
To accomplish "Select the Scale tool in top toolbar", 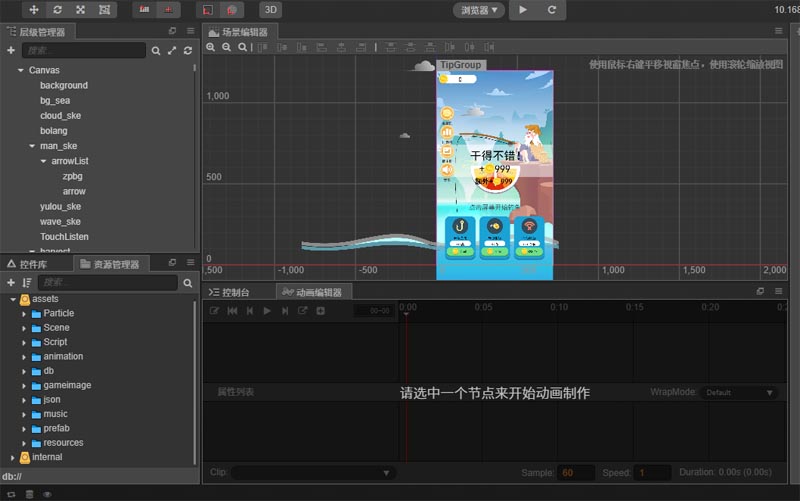I will [81, 9].
